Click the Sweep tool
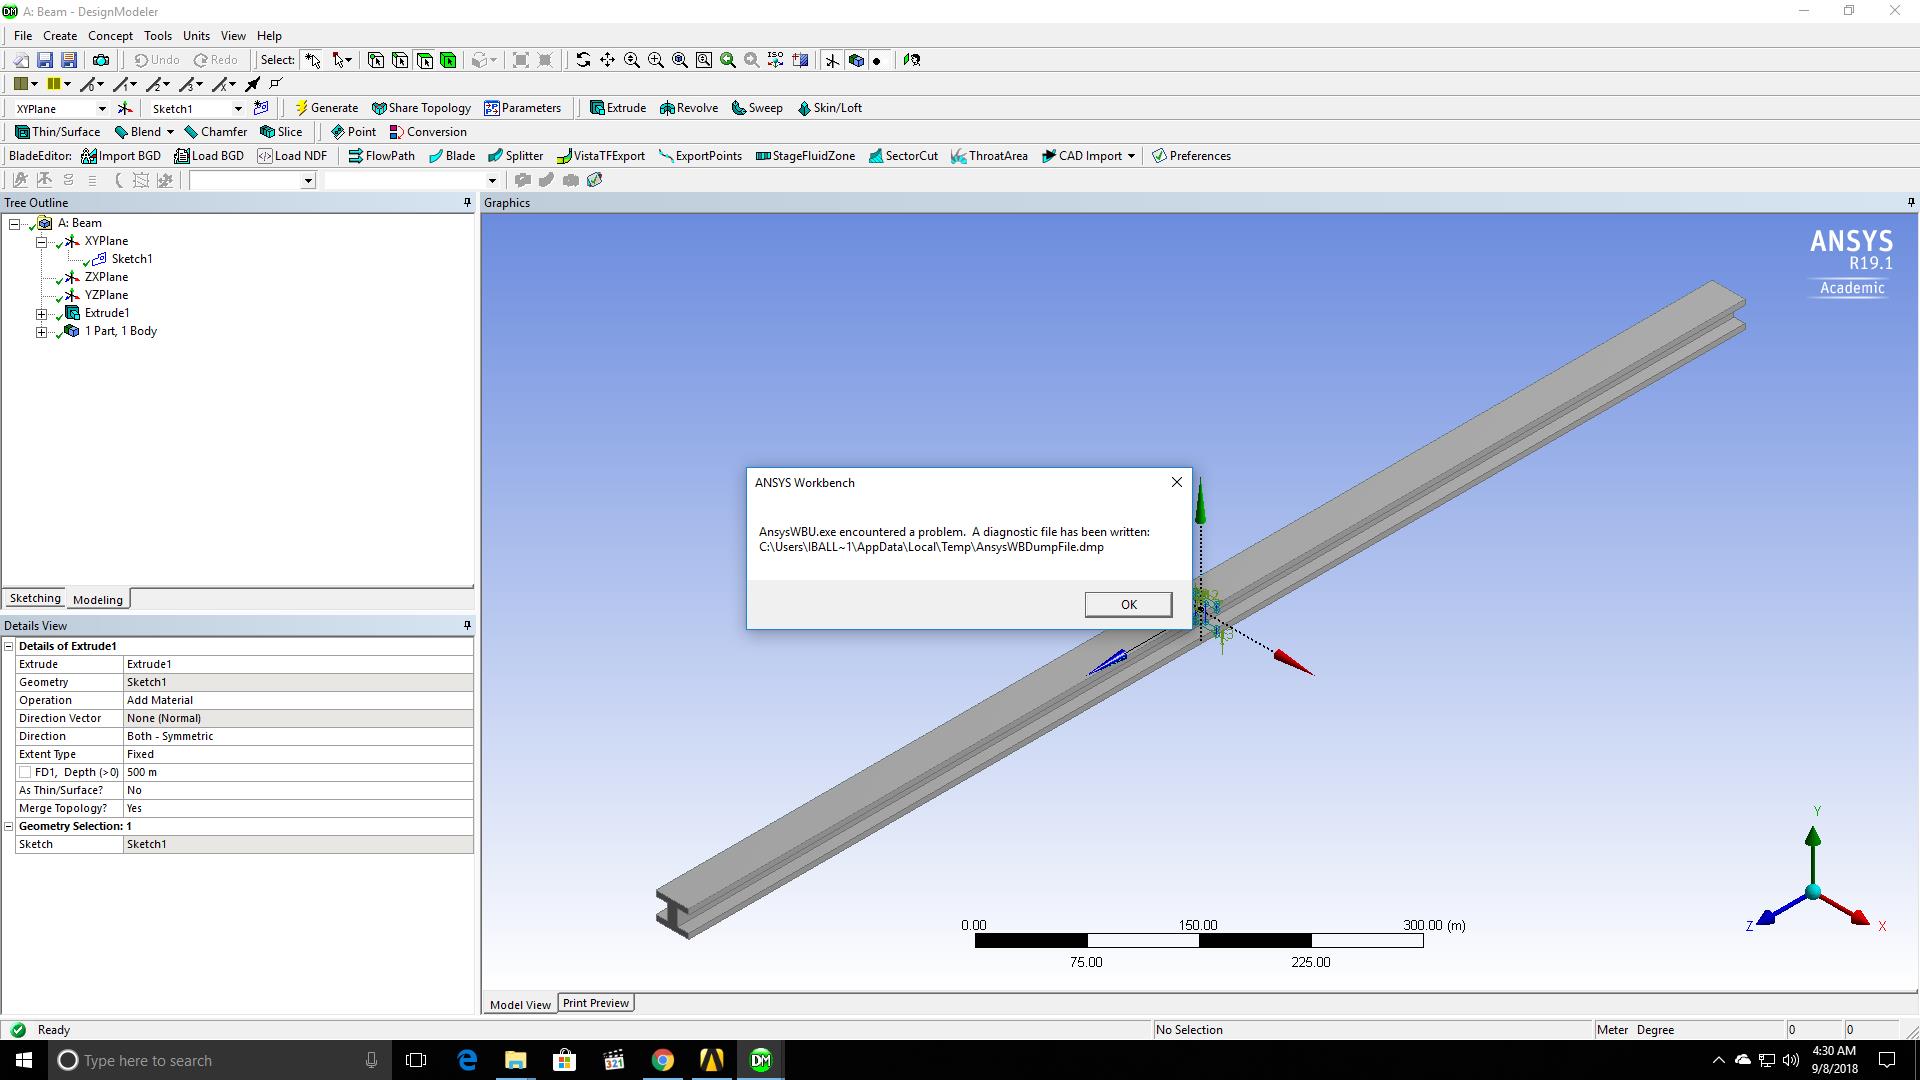 (757, 108)
